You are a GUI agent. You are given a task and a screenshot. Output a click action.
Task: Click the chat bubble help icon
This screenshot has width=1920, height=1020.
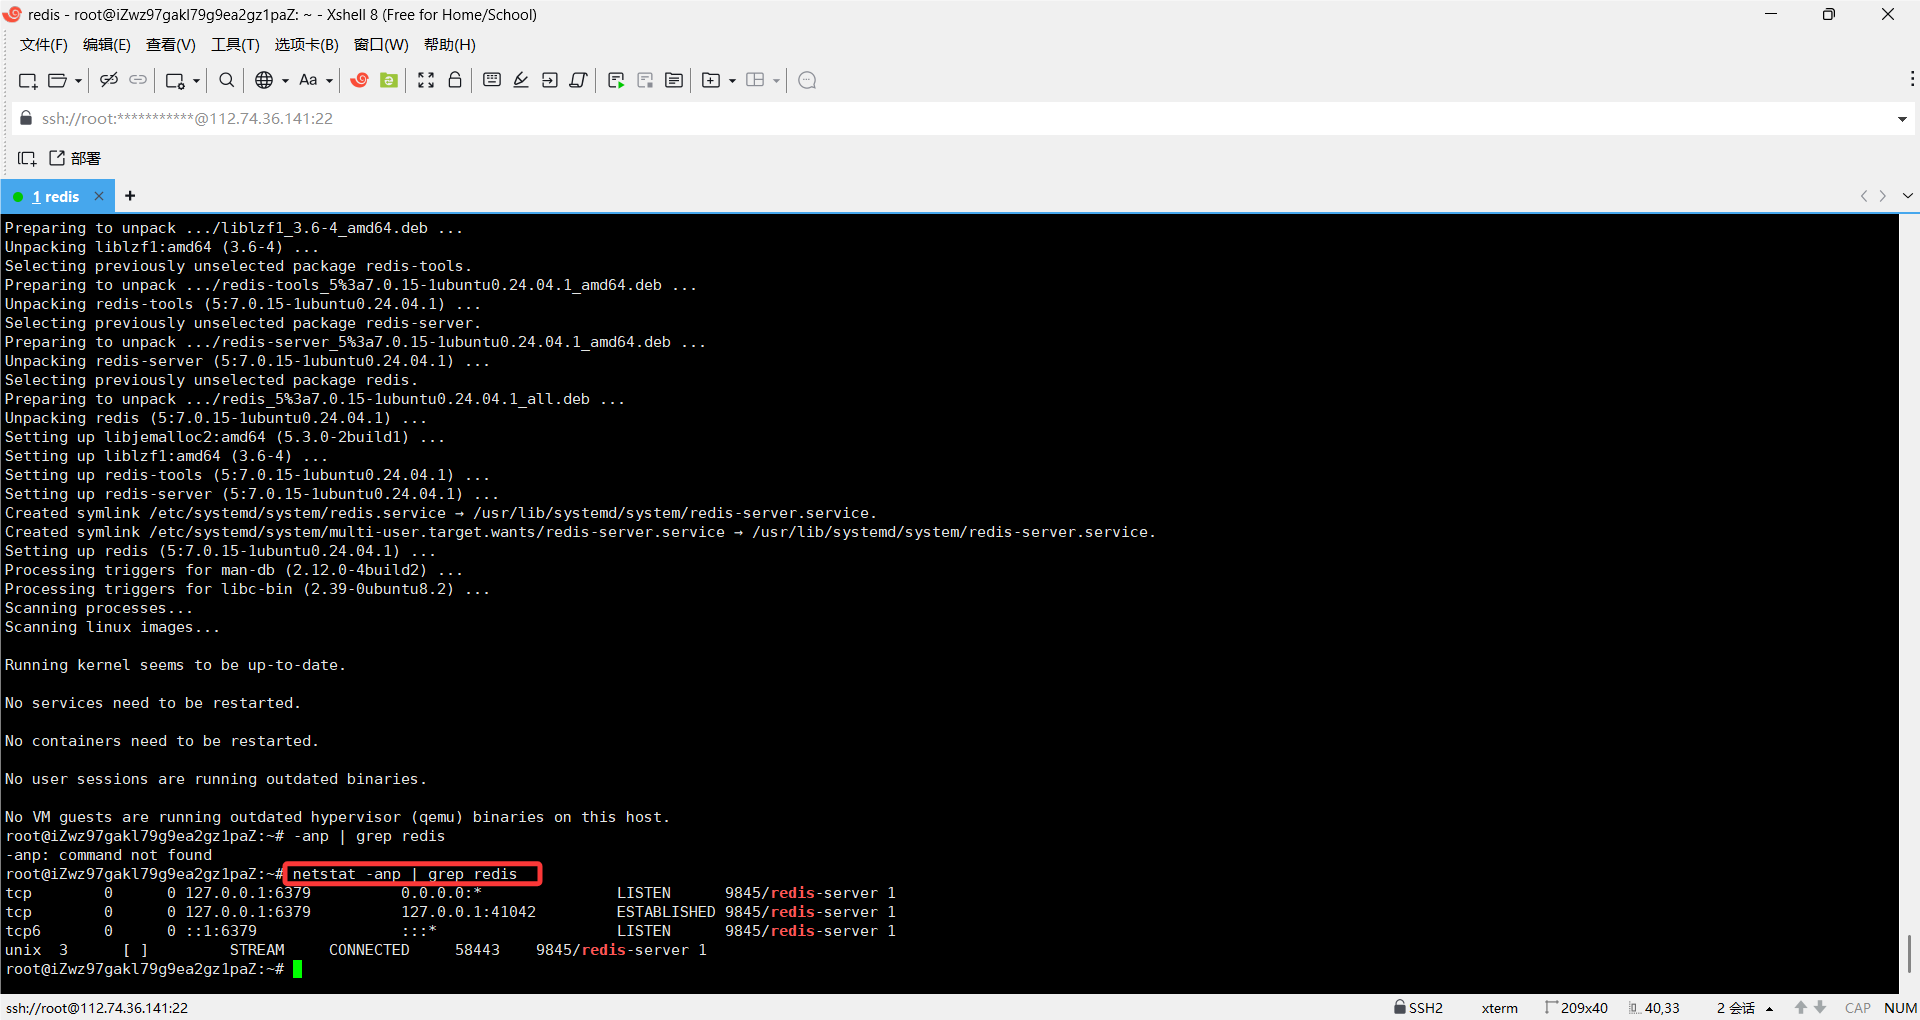tap(808, 80)
